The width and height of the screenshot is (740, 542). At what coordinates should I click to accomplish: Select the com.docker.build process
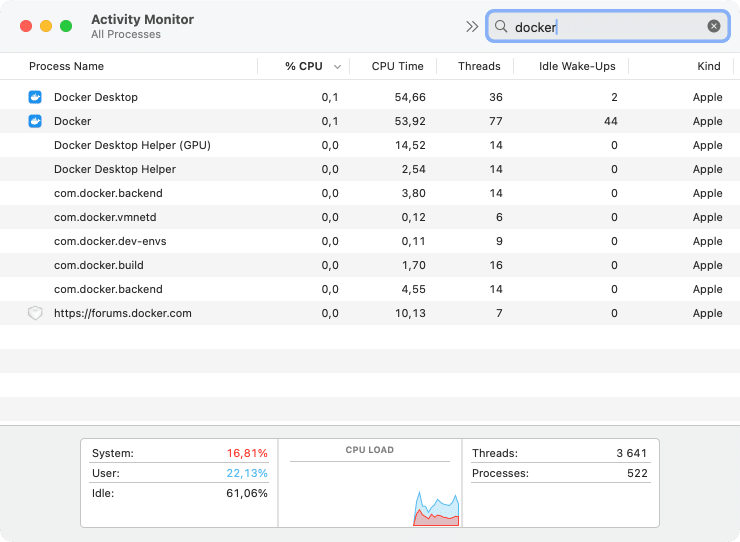(x=370, y=265)
